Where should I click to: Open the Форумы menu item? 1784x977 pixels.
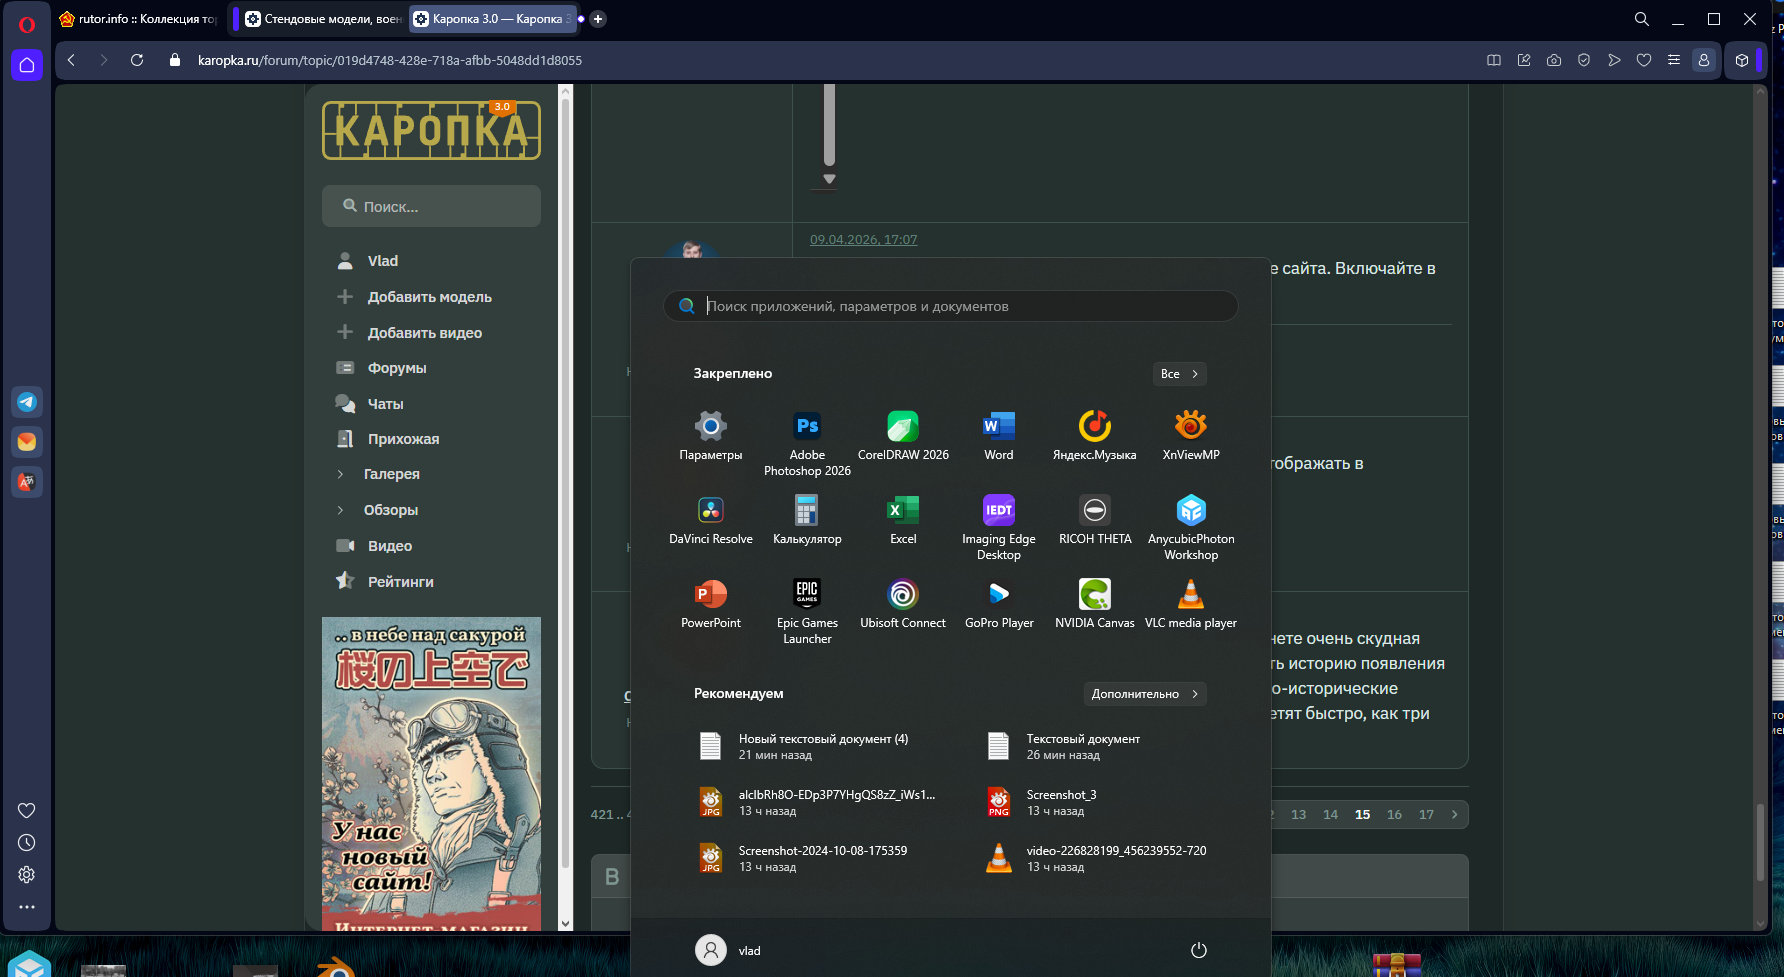(396, 368)
